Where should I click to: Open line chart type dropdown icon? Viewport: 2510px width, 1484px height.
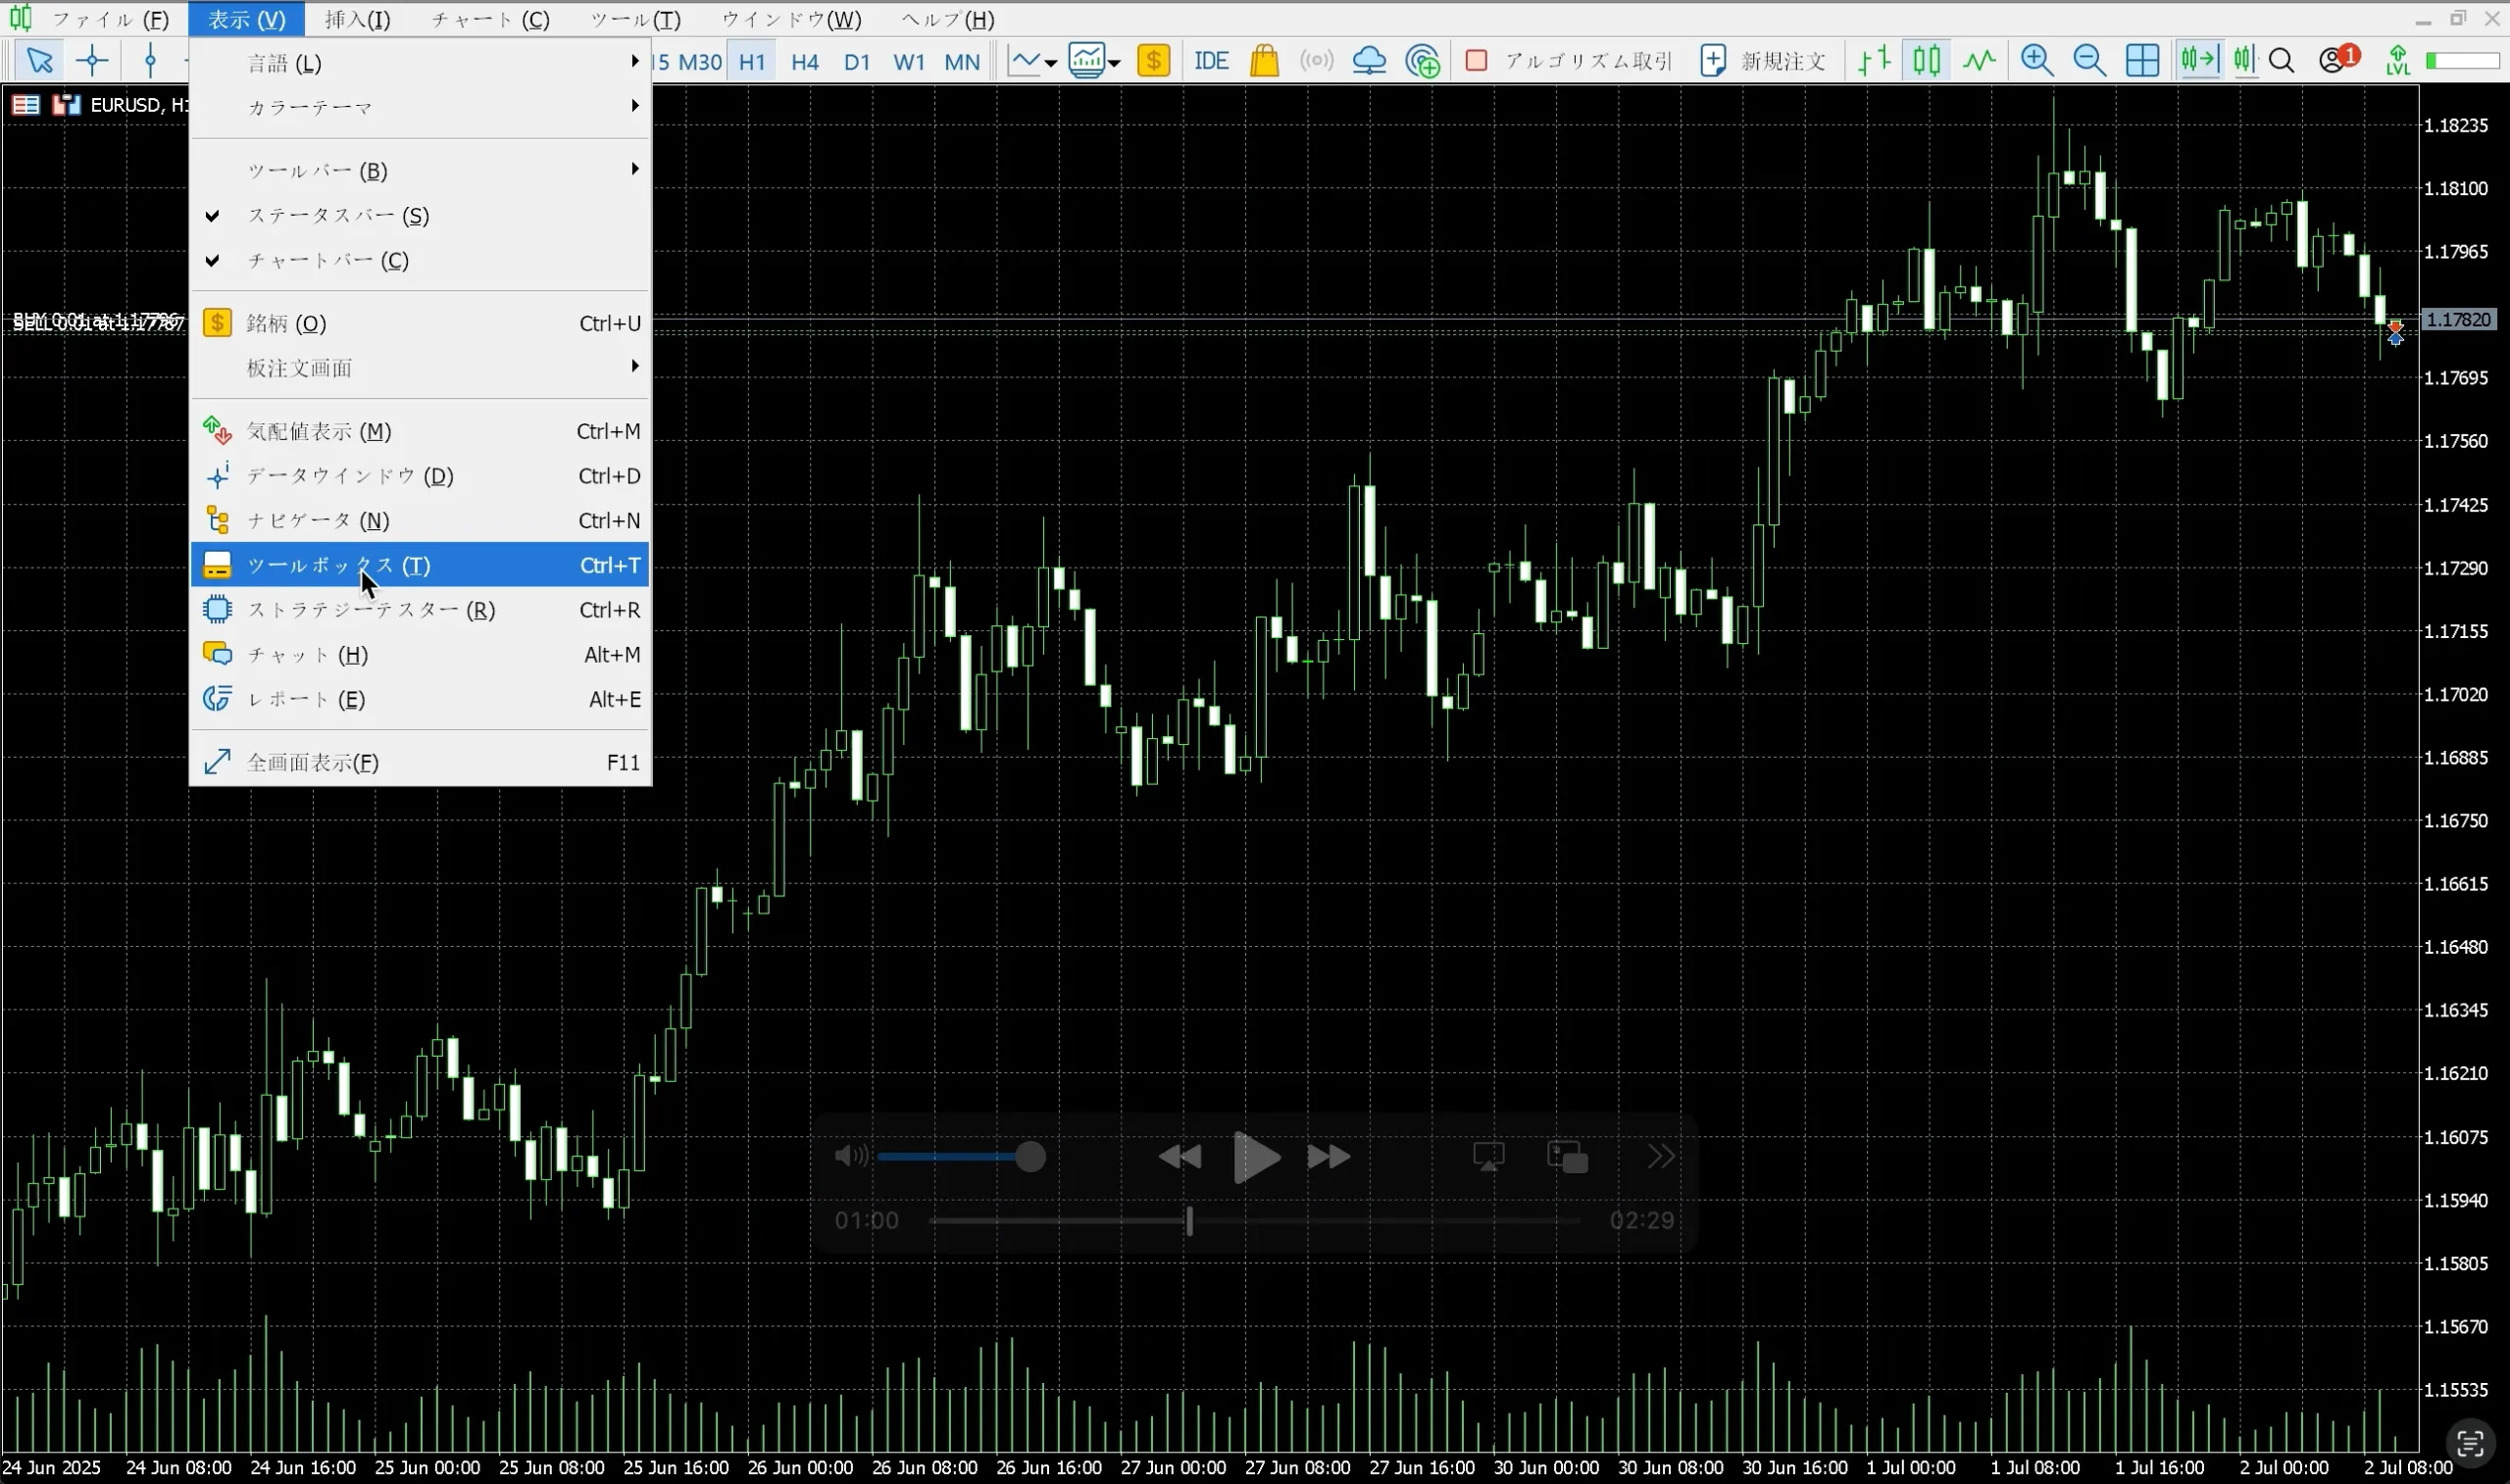1024,61
